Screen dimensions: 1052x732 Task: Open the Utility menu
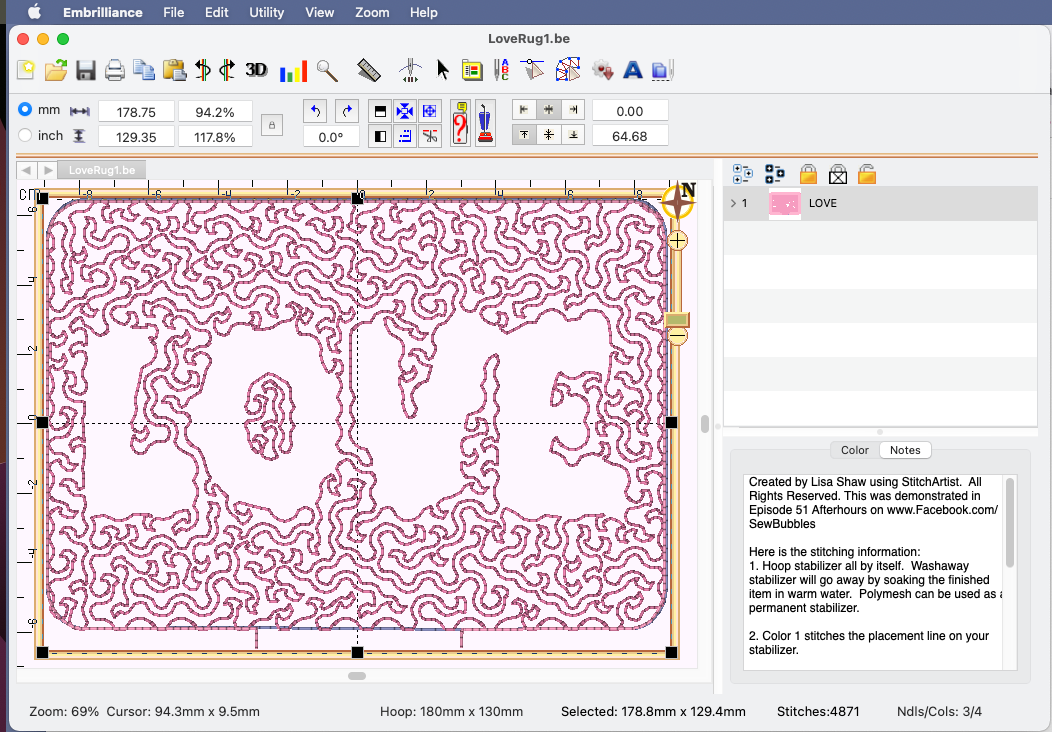tap(266, 13)
